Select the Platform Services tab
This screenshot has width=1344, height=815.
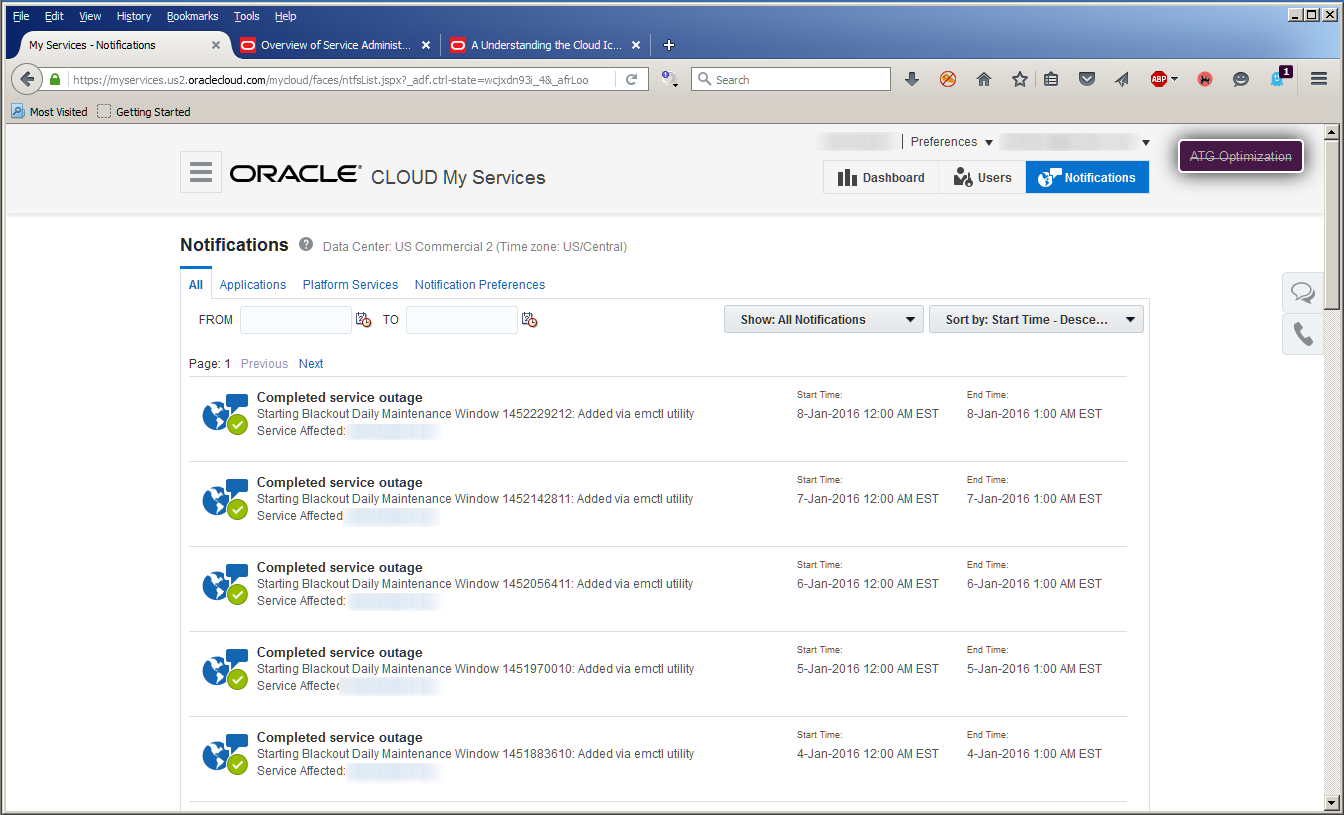coord(350,285)
